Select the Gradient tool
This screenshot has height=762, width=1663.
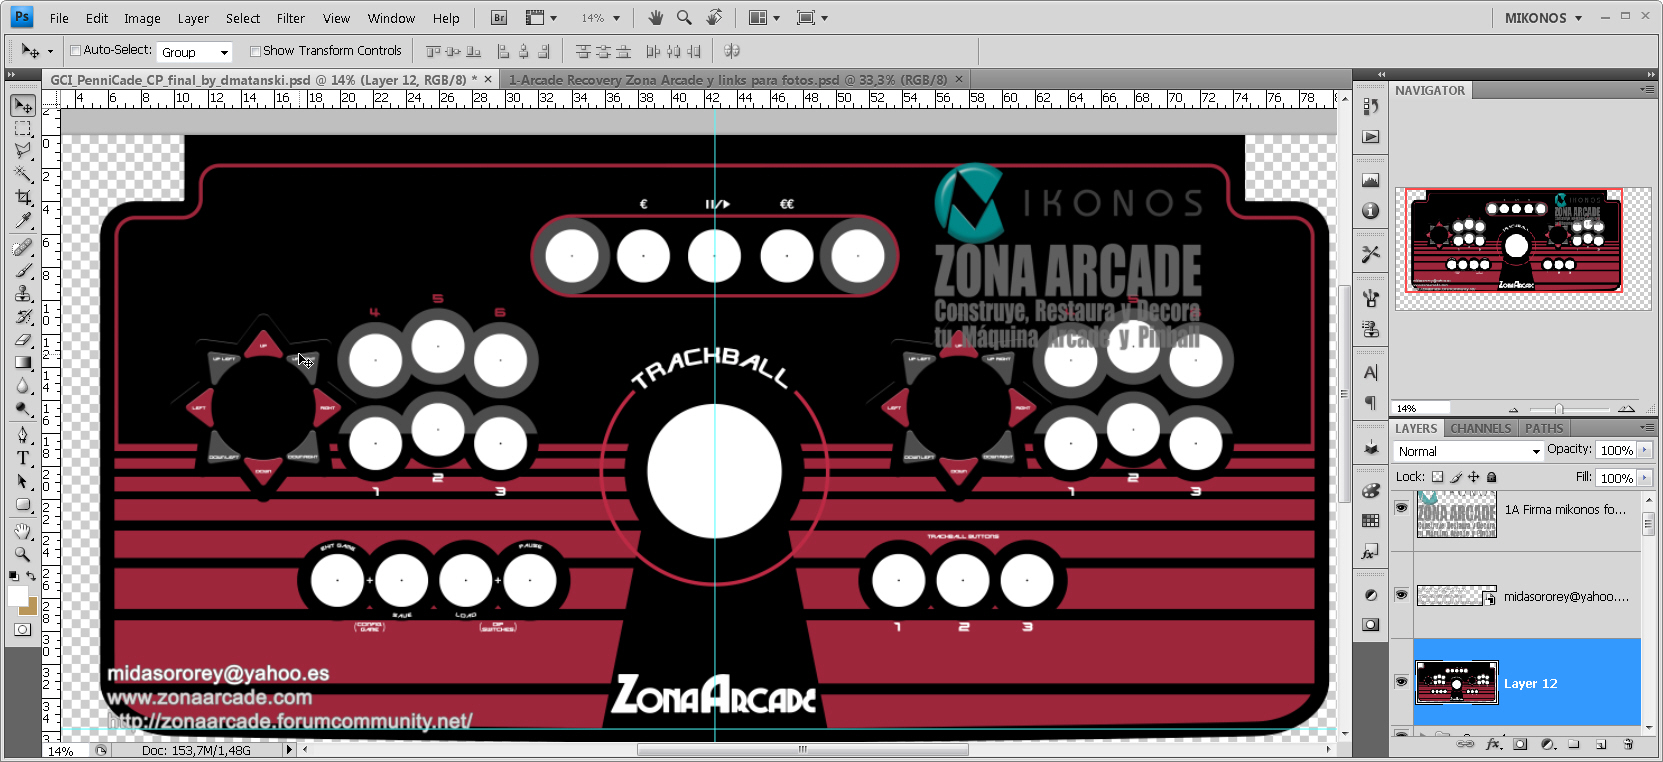[23, 362]
